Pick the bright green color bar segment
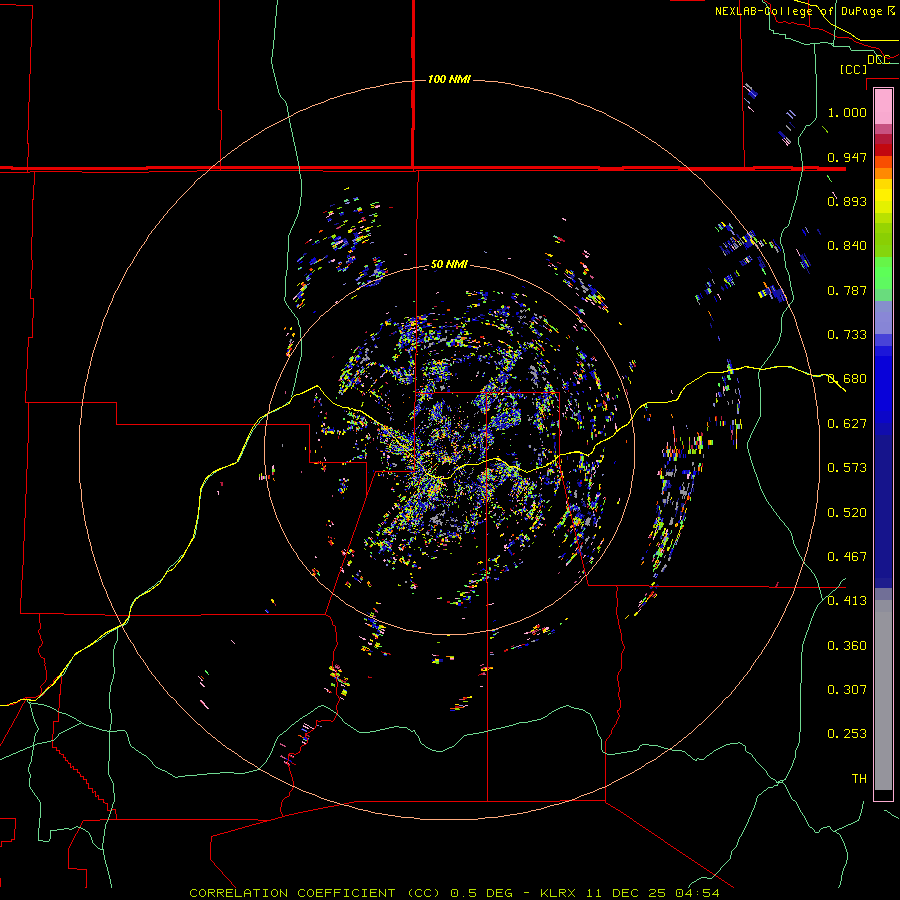 pyautogui.click(x=883, y=273)
